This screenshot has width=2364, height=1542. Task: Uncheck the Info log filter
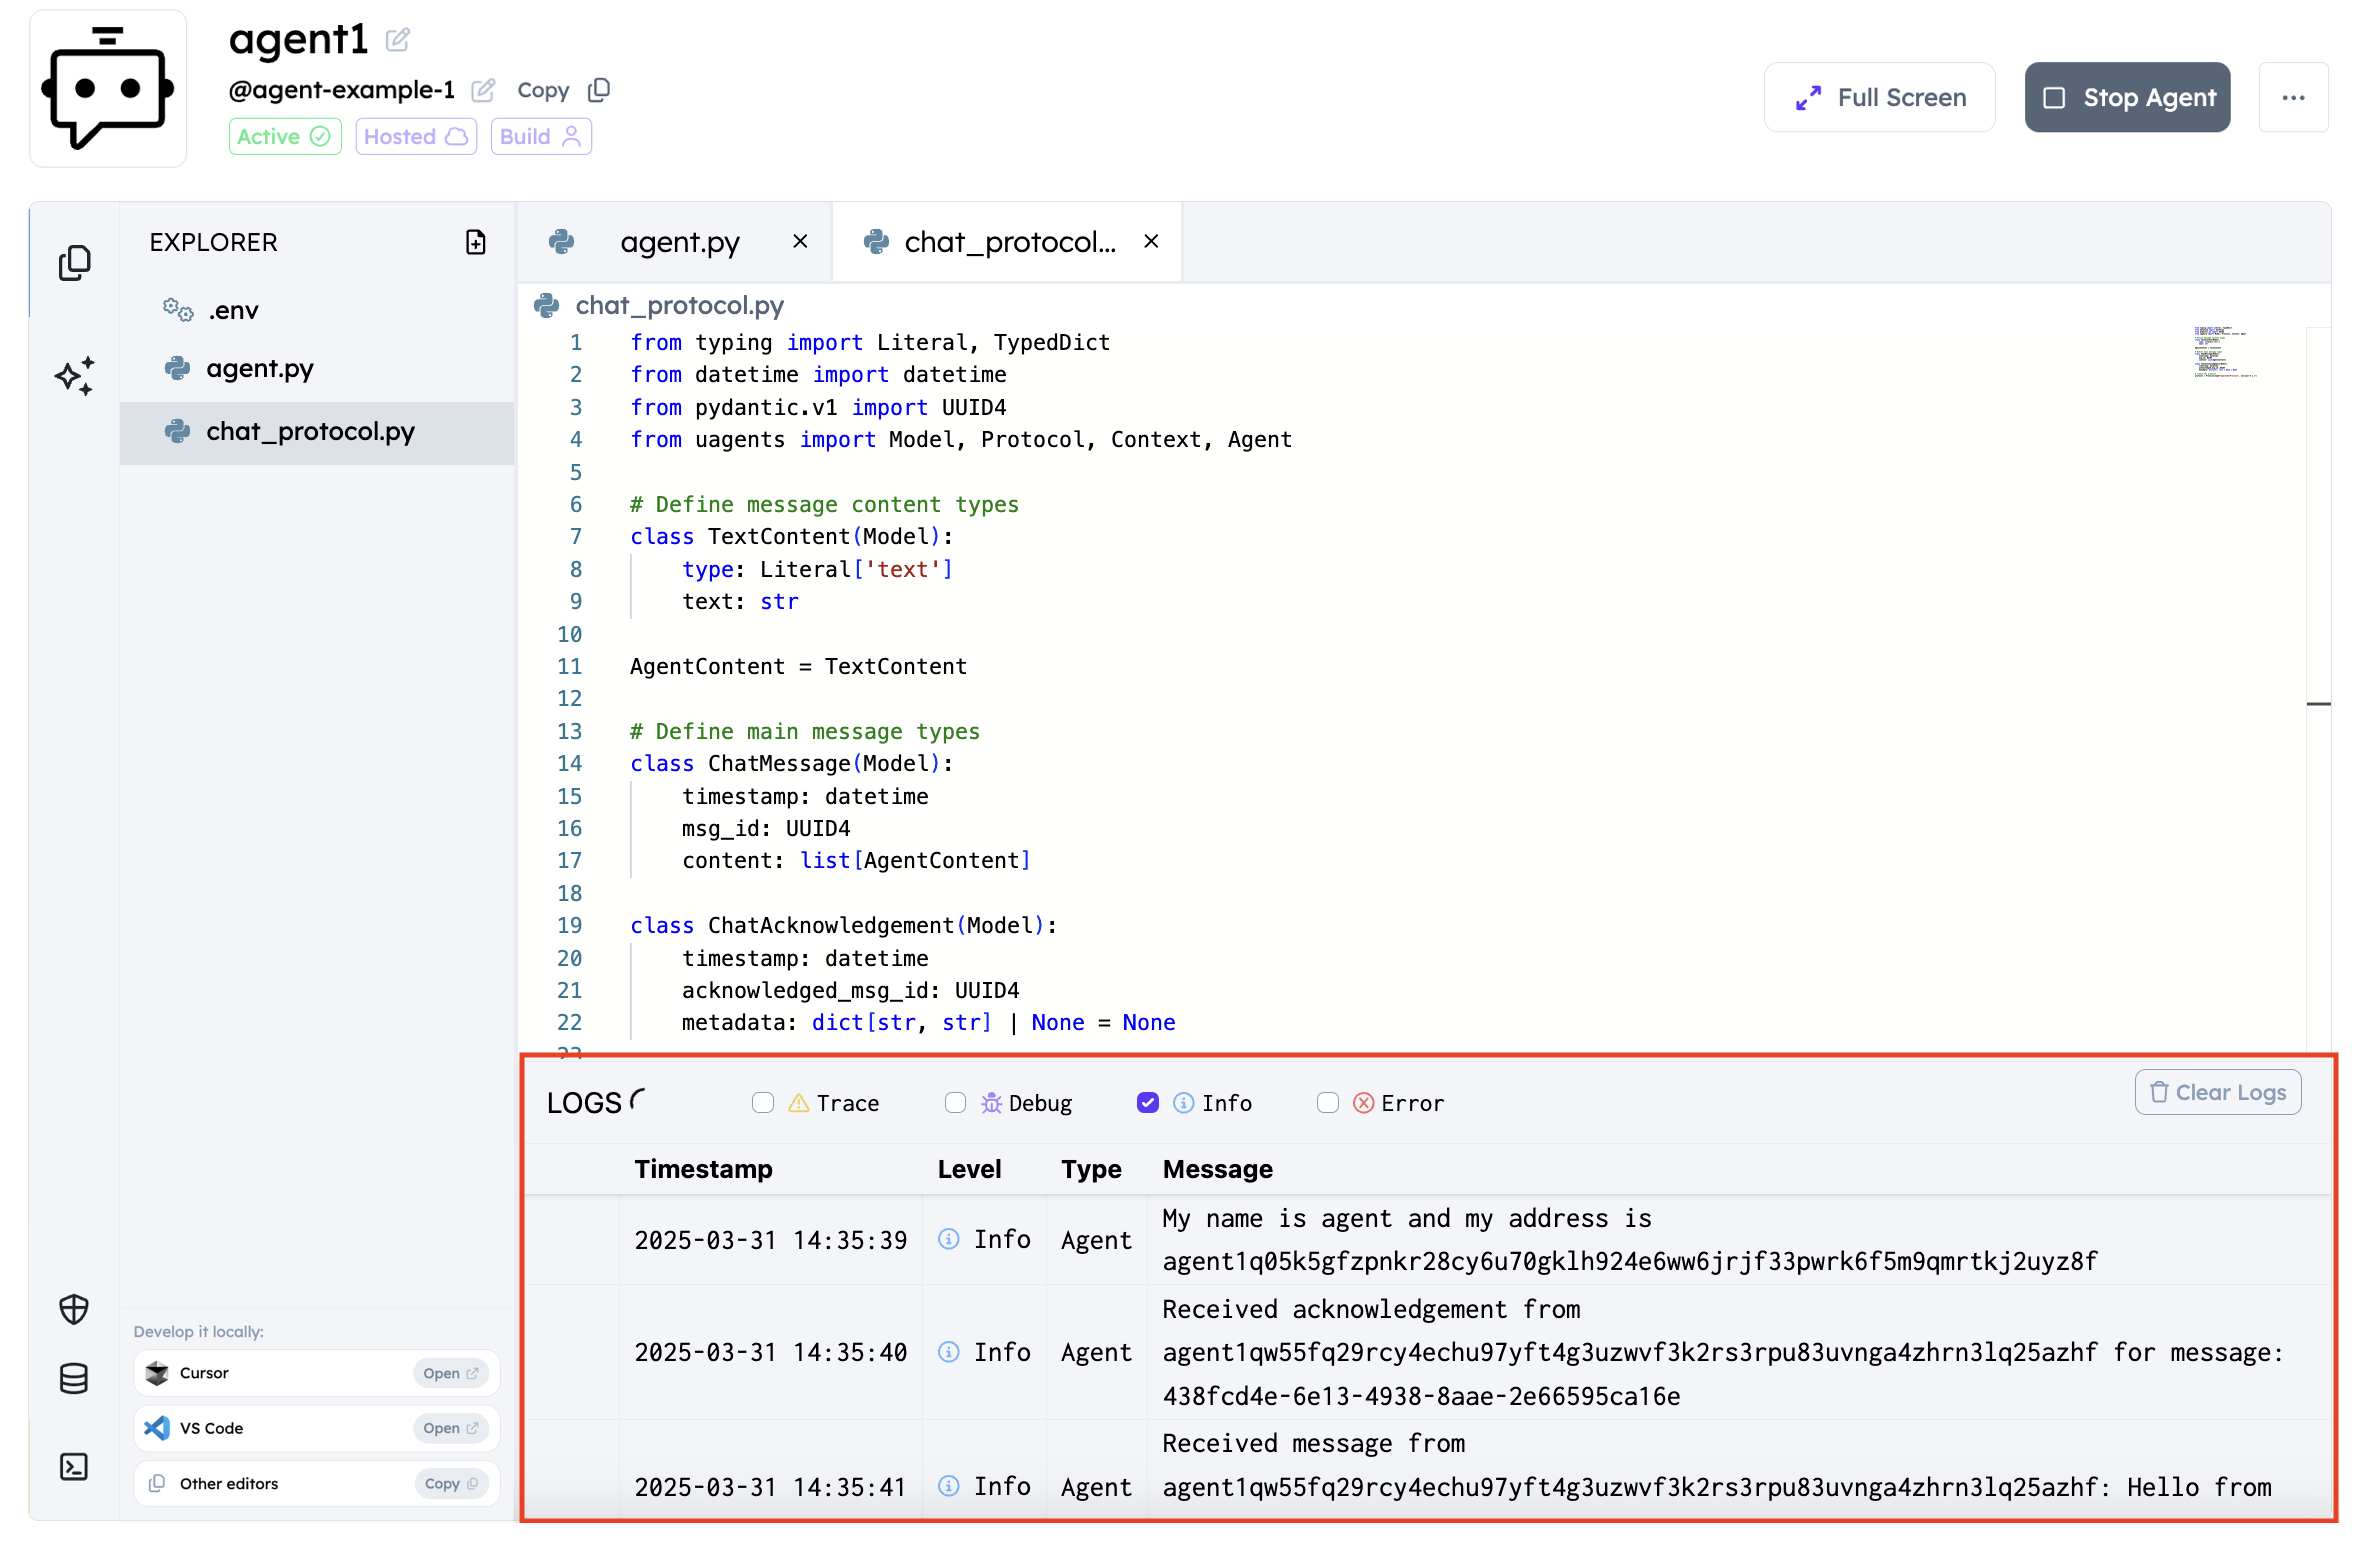(1148, 1102)
